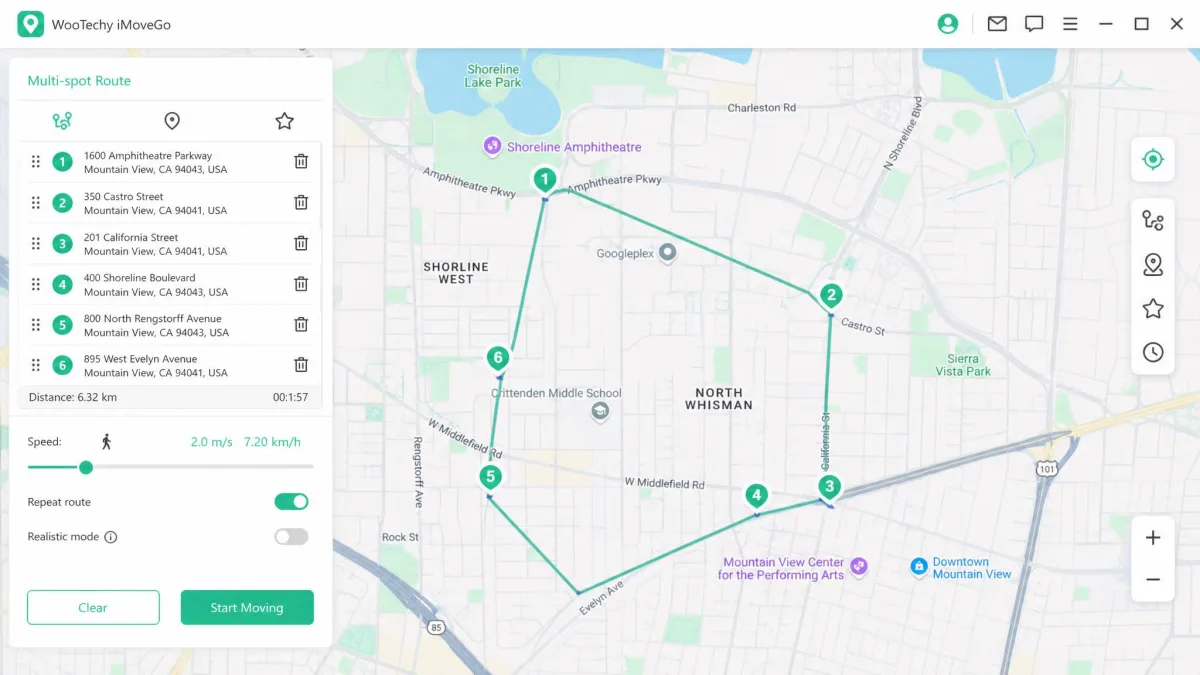Zoom in the map with plus button
This screenshot has width=1200, height=675.
coord(1153,538)
